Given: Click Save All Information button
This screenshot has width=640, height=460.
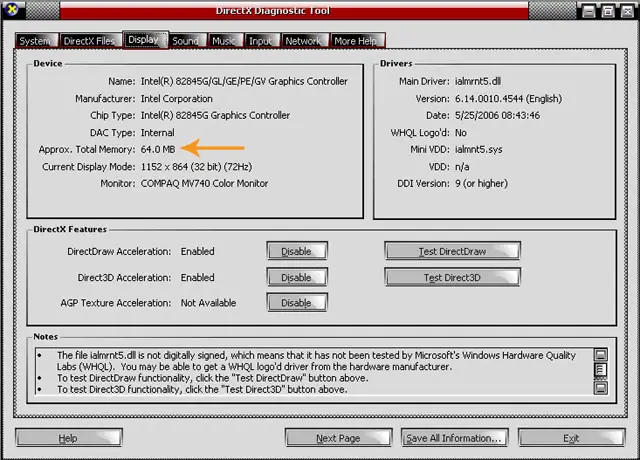Looking at the screenshot, I should click(454, 438).
